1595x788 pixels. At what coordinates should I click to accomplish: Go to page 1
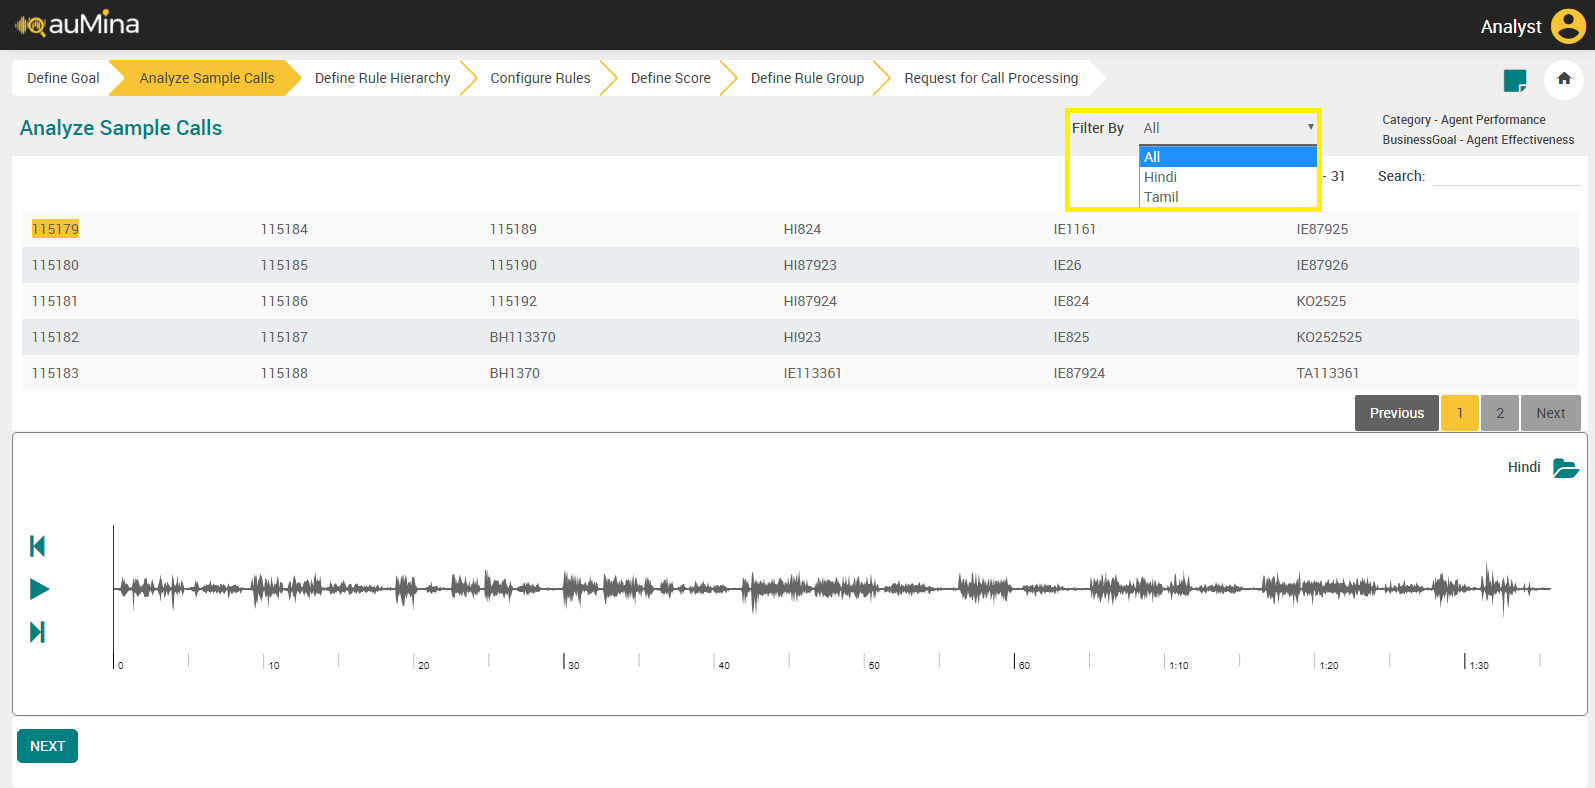(x=1460, y=413)
